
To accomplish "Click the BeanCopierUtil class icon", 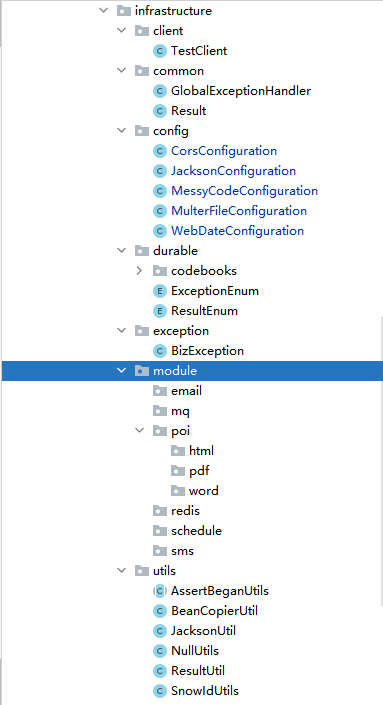I will point(160,611).
